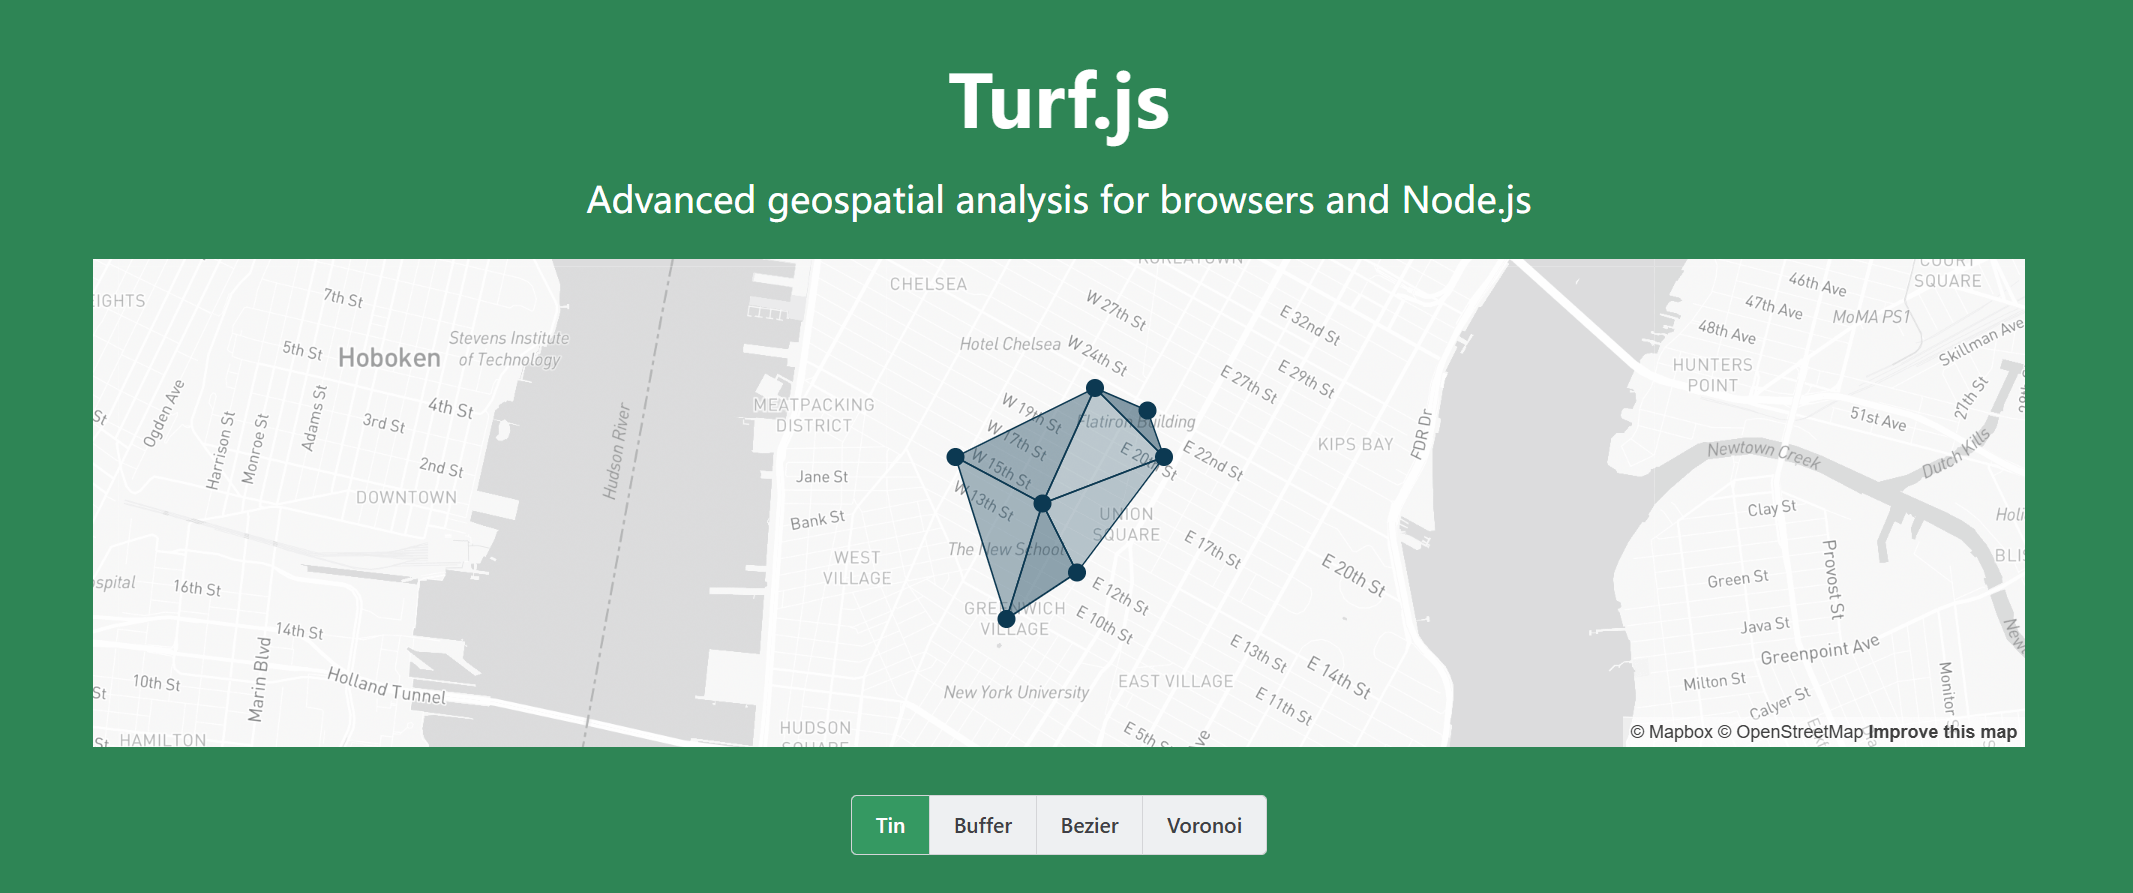Click the Marin Blvd label

259,680
